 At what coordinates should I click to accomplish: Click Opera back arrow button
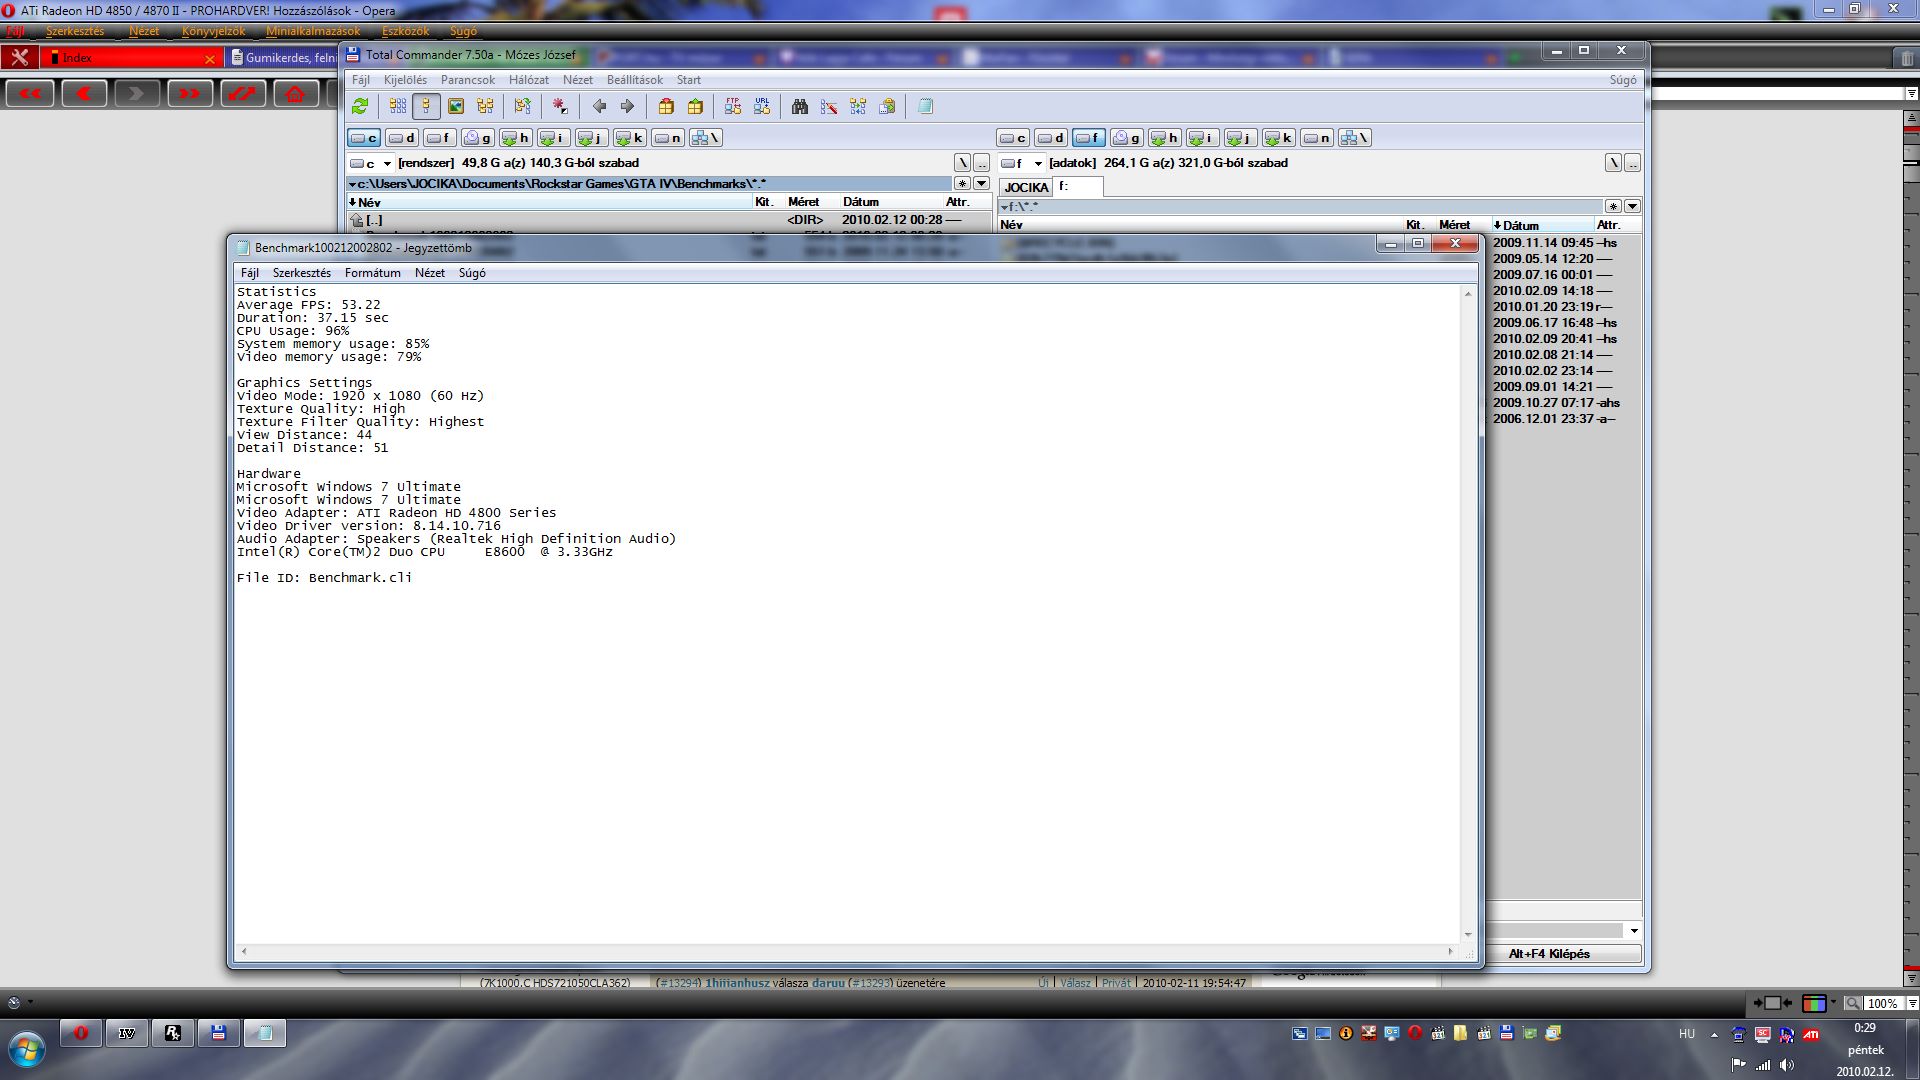pos(84,94)
